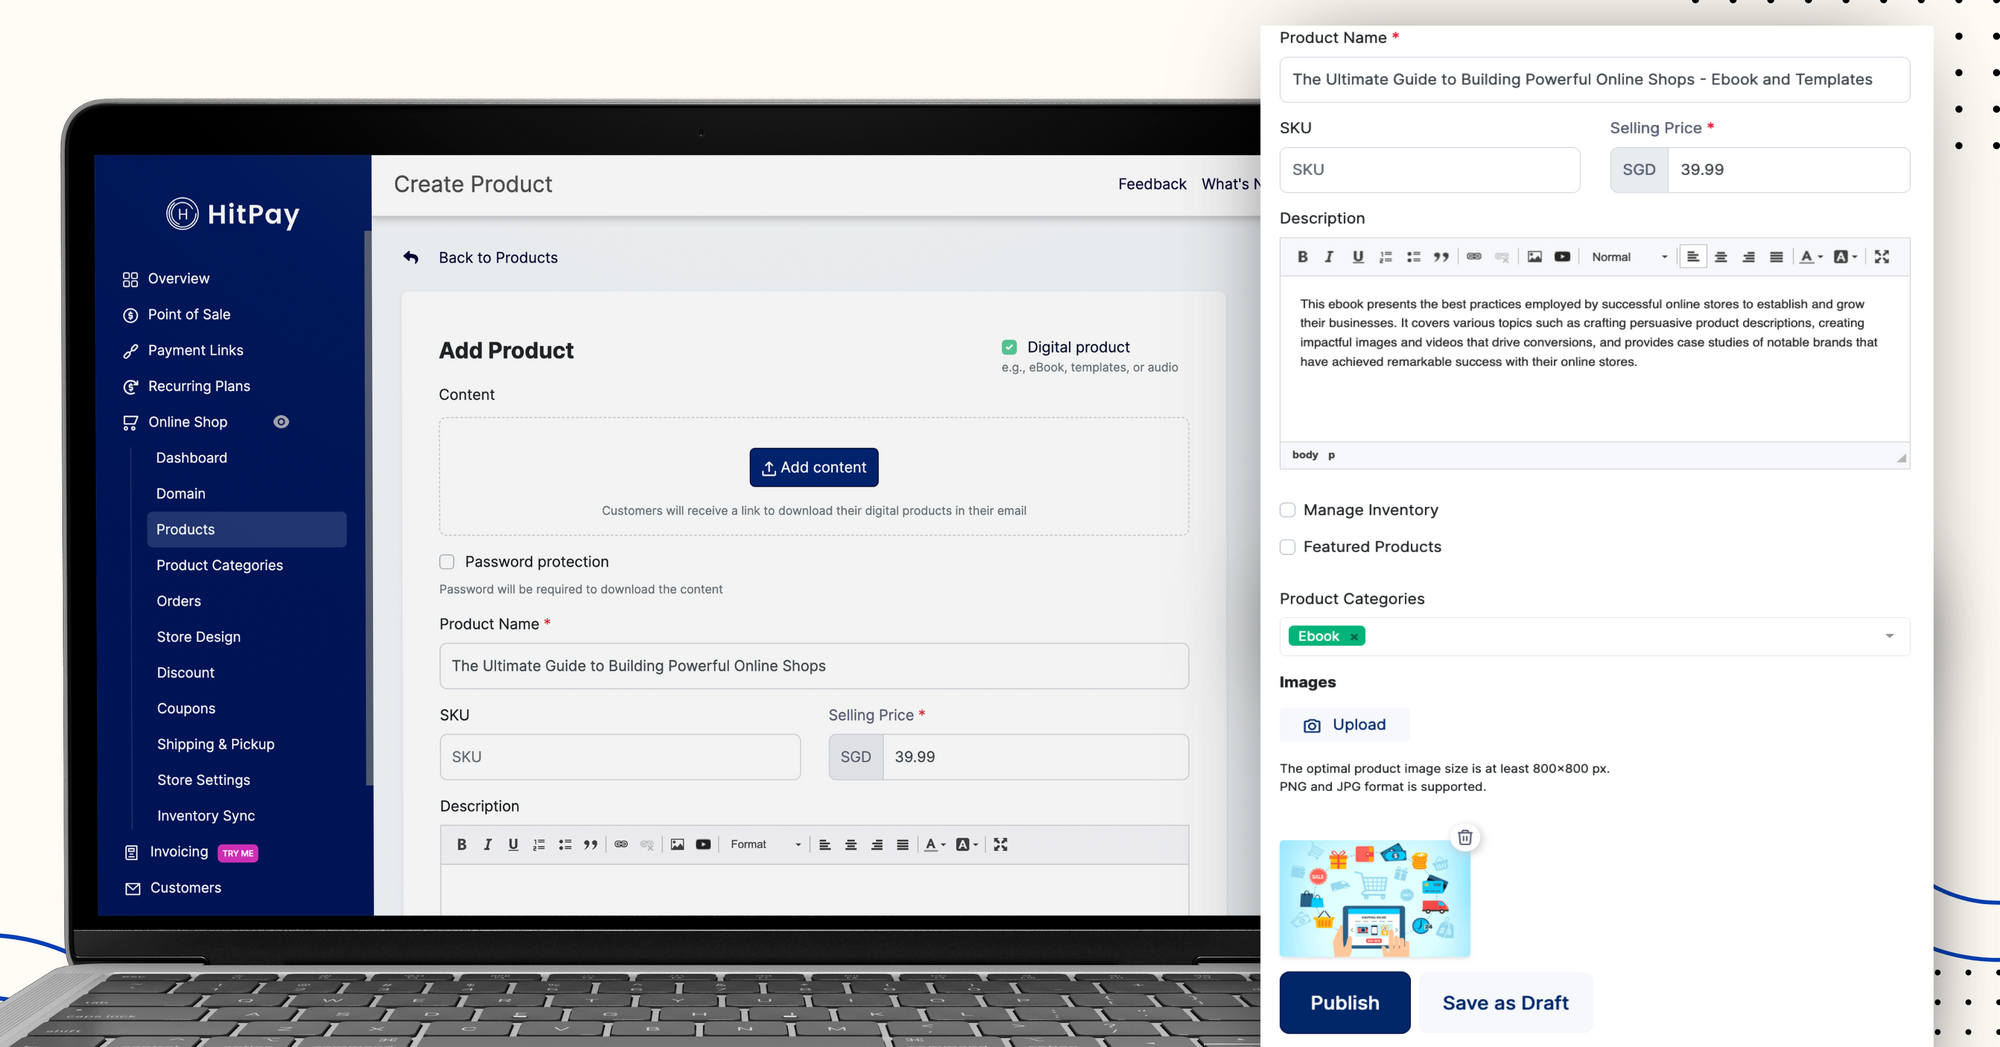Insert numbered list in the Normal-style editor
The image size is (2000, 1047).
point(1385,257)
